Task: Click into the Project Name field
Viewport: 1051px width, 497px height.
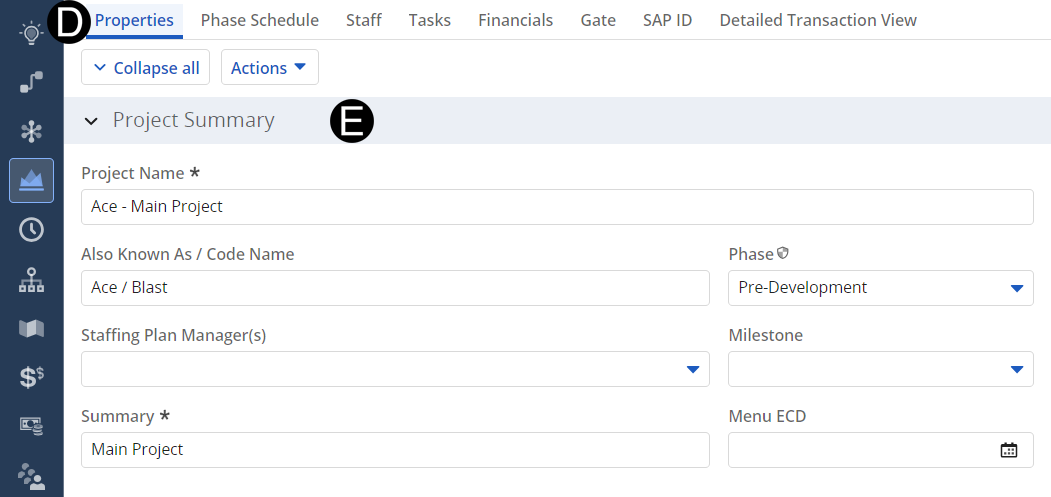Action: tap(556, 207)
